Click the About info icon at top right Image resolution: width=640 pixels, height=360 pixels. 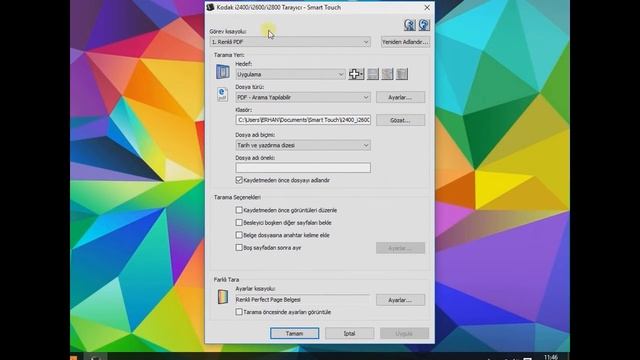410,25
